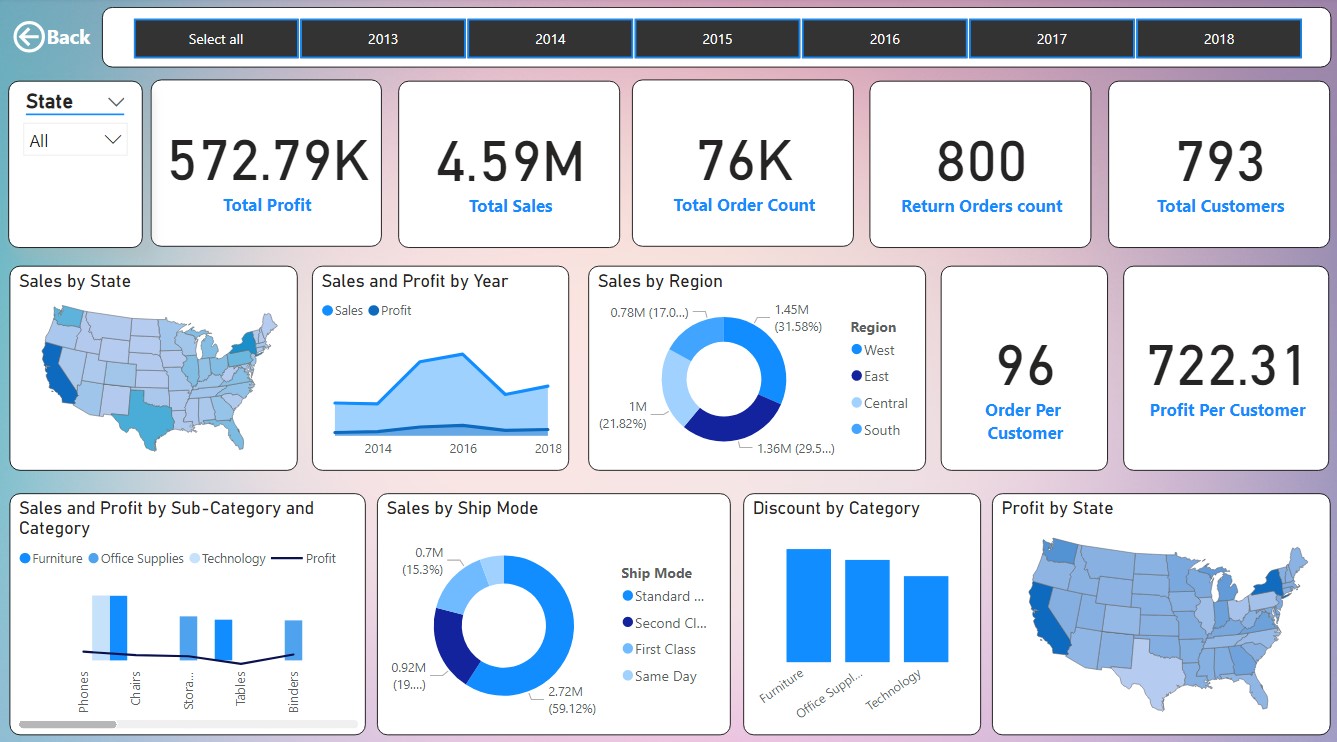Click the Standard ship mode legend marker
Viewport: 1337px width, 742px height.
tap(629, 596)
